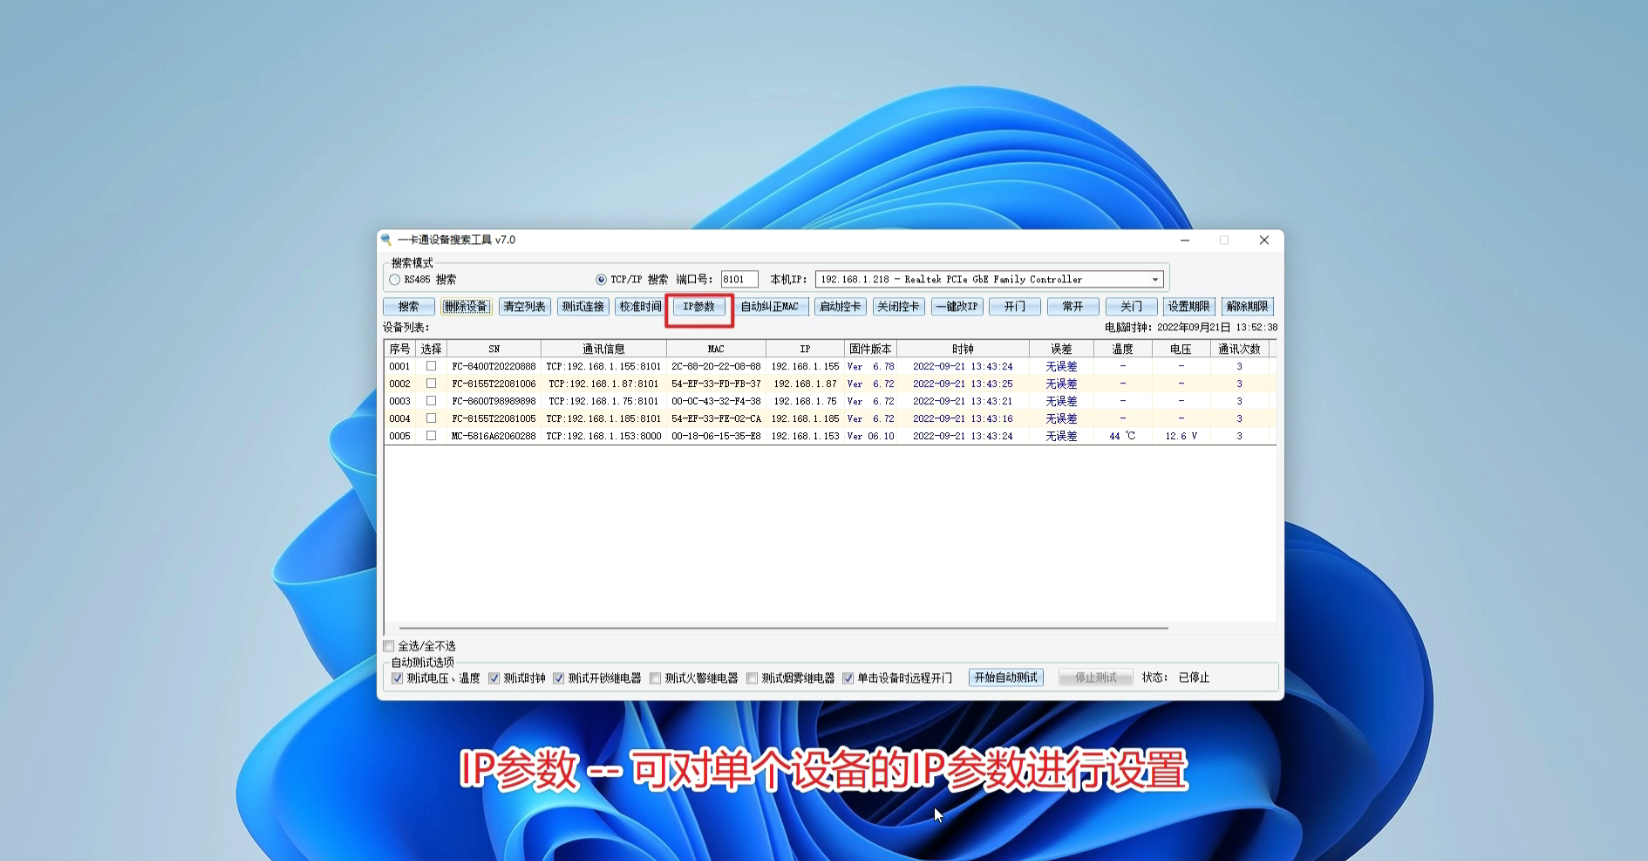The height and width of the screenshot is (861, 1648).
Task: Click the 关门 close door button
Action: point(1131,307)
